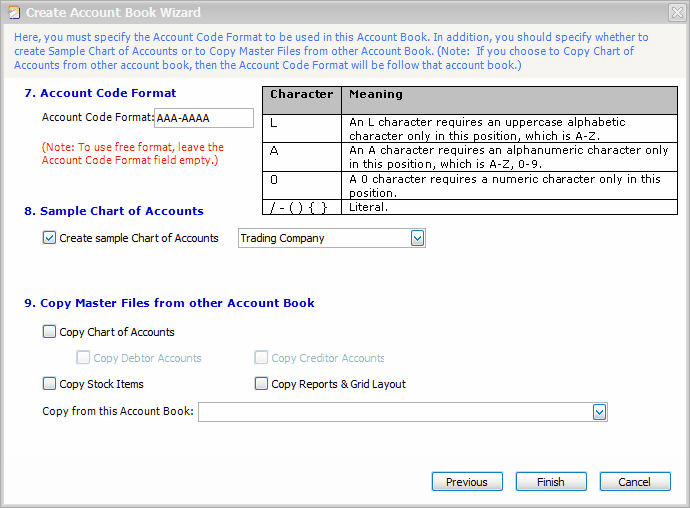Expand the Trading Company dropdown arrow

[x=418, y=238]
